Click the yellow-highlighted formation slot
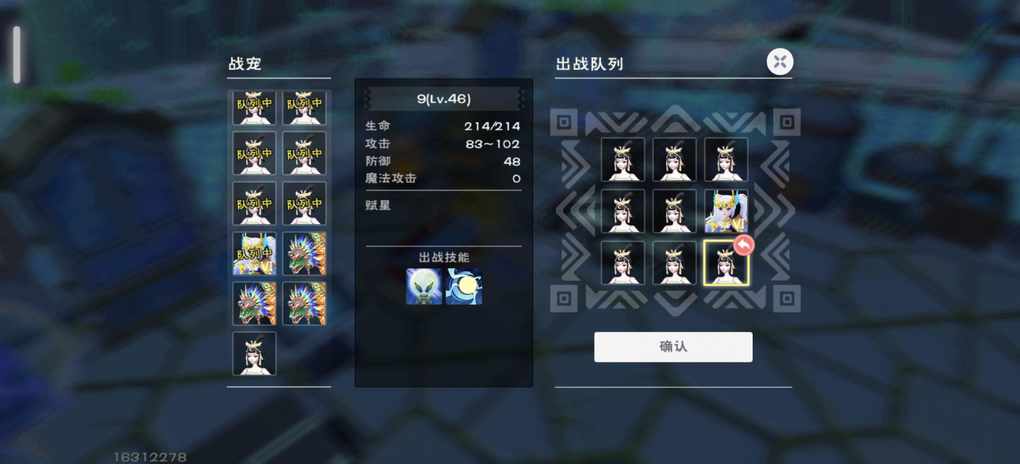Image resolution: width=1020 pixels, height=464 pixels. (726, 263)
